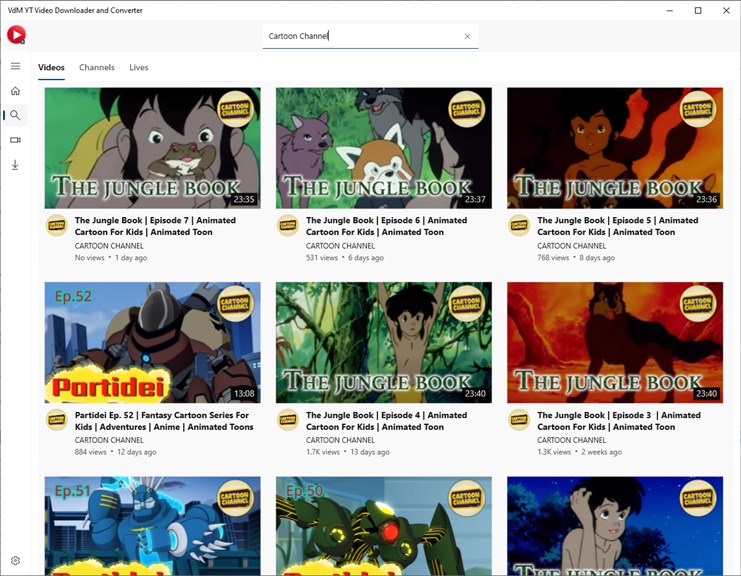The image size is (741, 576).
Task: Switch to the Channels tab
Action: (97, 67)
